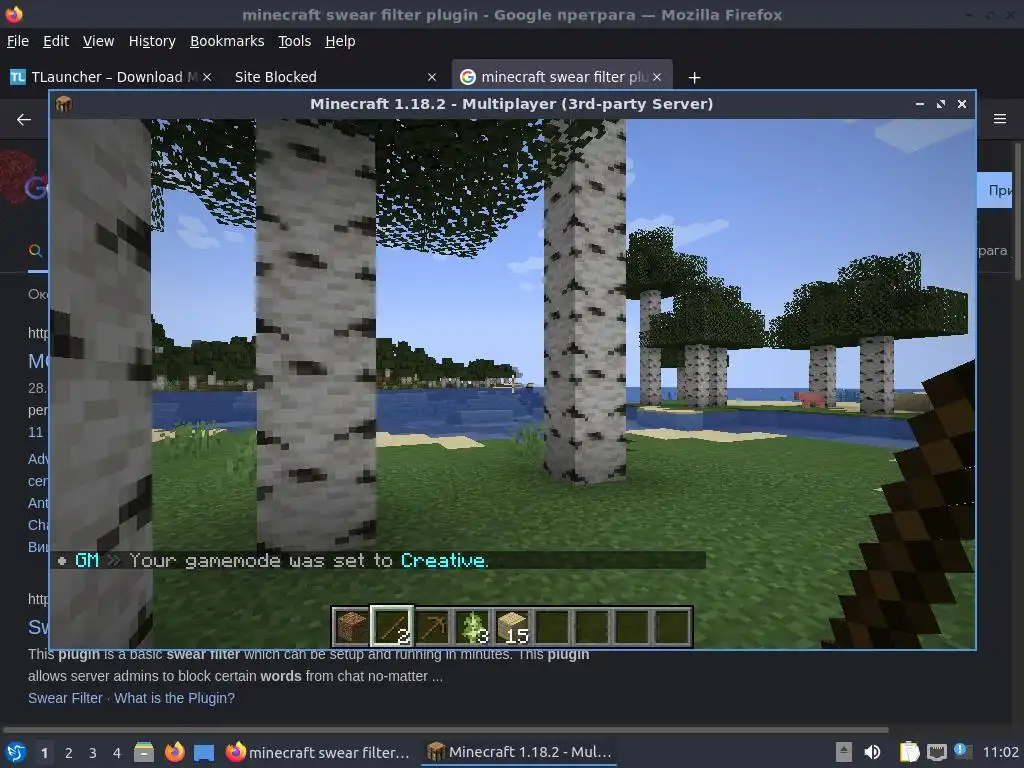Open the clipboard manager tray icon
Viewport: 1024px width, 768px height.
pos(909,752)
